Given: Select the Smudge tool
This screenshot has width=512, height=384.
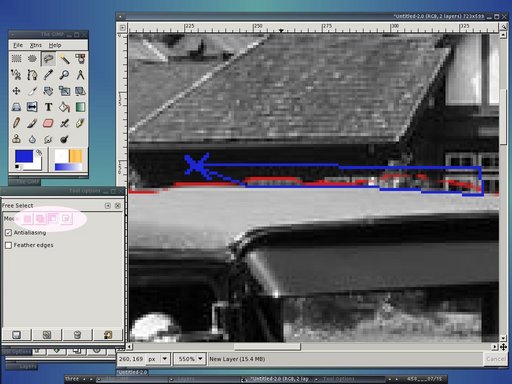Looking at the screenshot, I should [48, 139].
